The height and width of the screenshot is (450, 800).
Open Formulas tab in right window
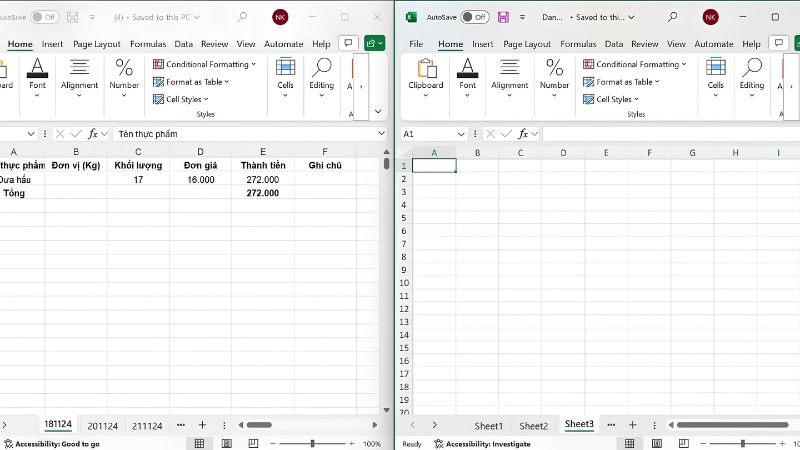[x=578, y=44]
